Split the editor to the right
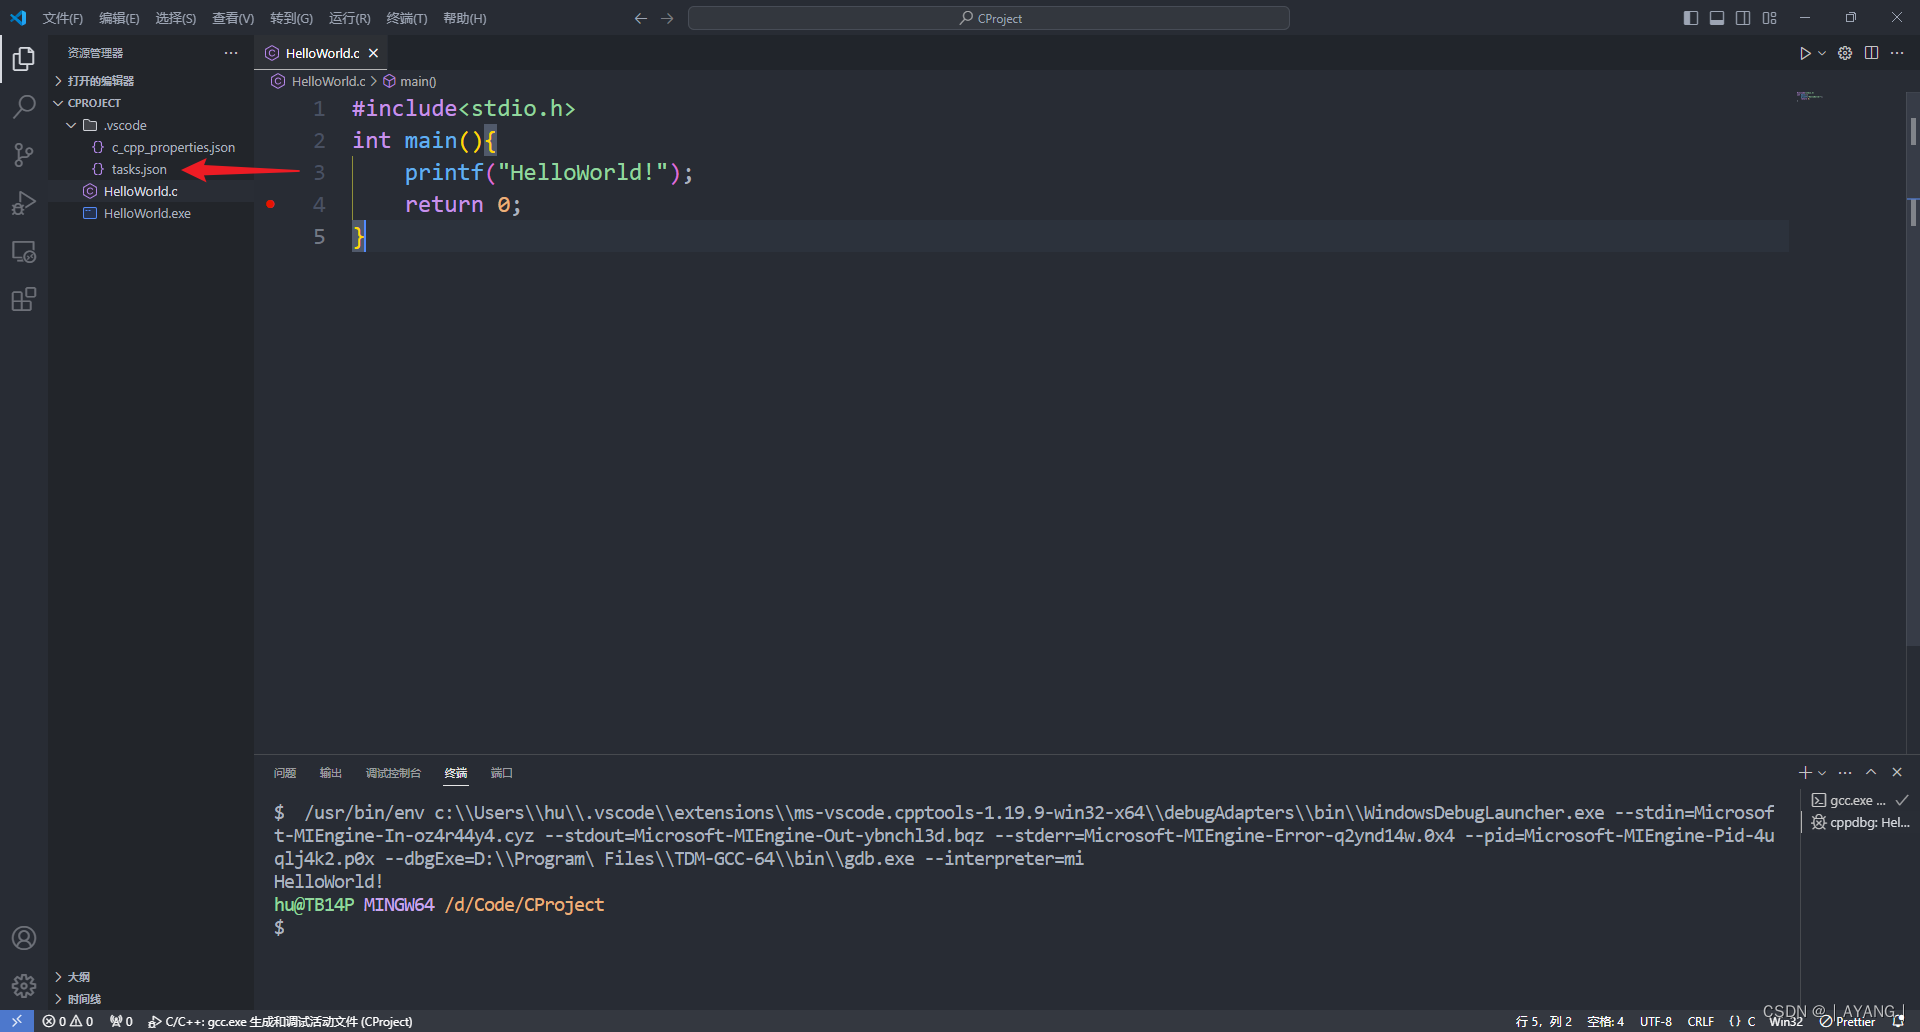This screenshot has width=1920, height=1032. click(1871, 53)
